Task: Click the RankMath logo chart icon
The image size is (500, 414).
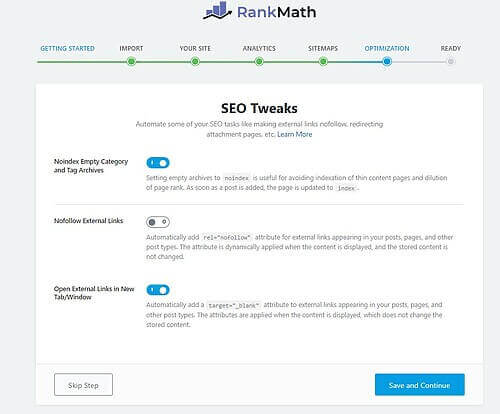Action: tap(217, 11)
